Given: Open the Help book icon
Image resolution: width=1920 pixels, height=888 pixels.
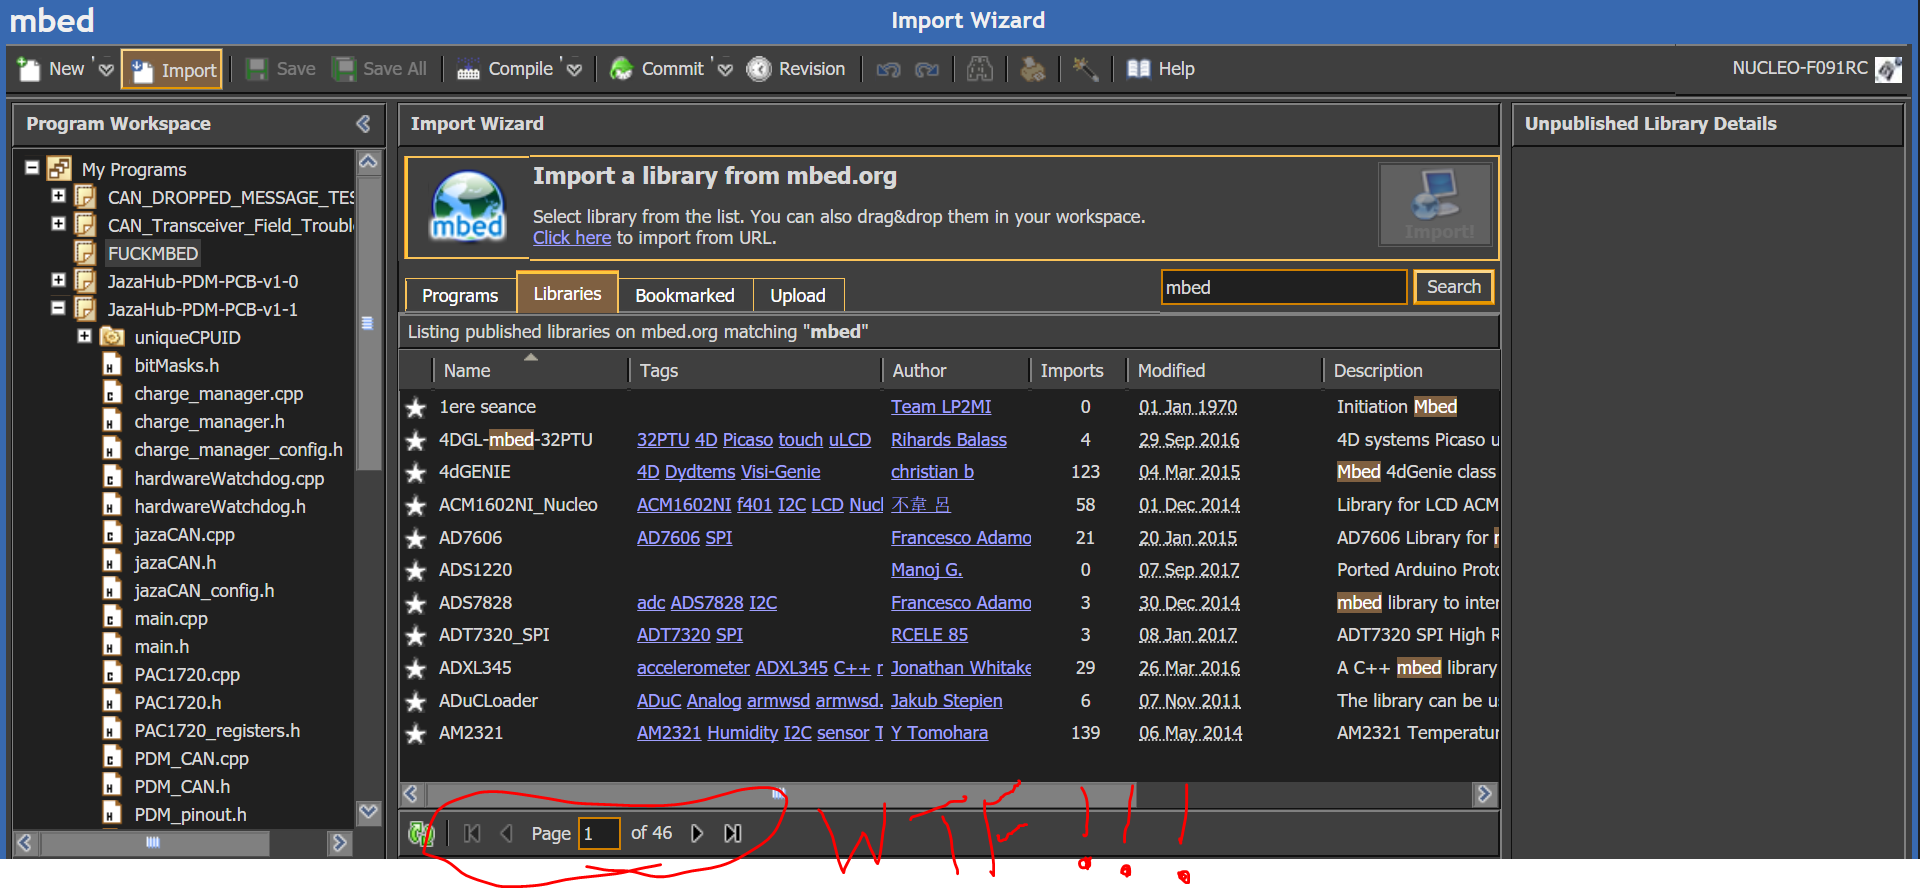Looking at the screenshot, I should (1138, 69).
